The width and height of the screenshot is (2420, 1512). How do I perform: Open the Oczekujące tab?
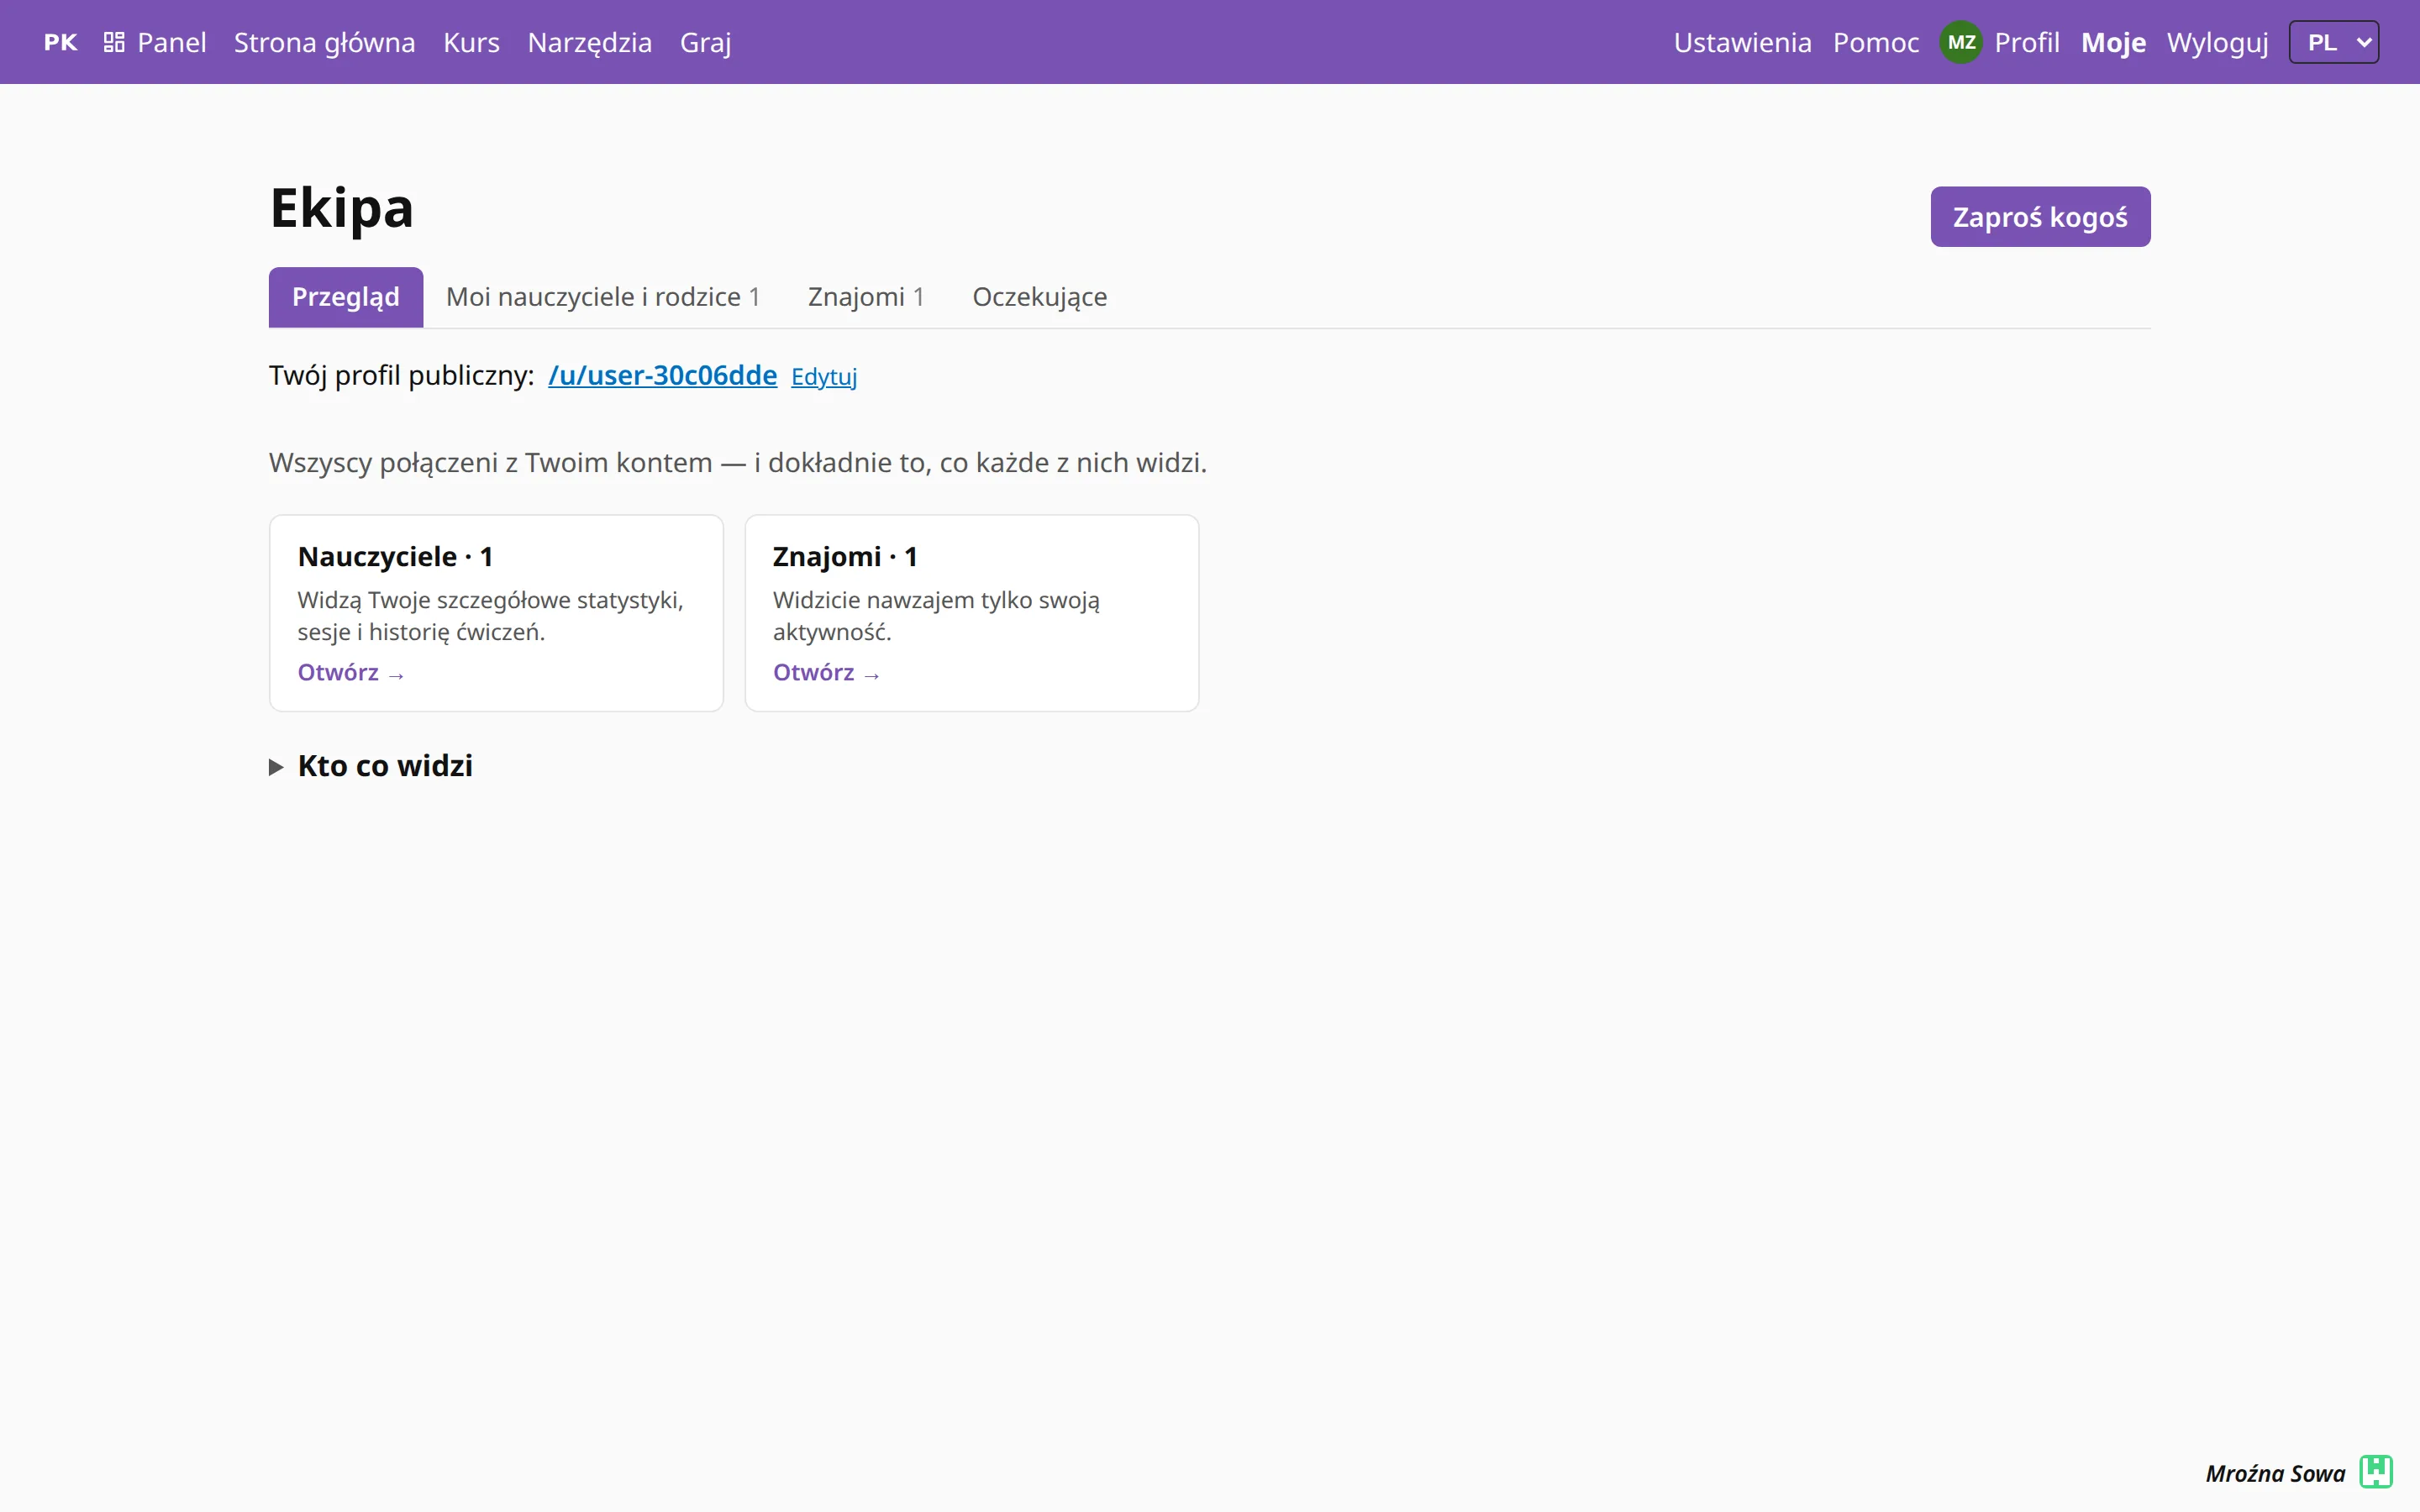click(x=1040, y=297)
